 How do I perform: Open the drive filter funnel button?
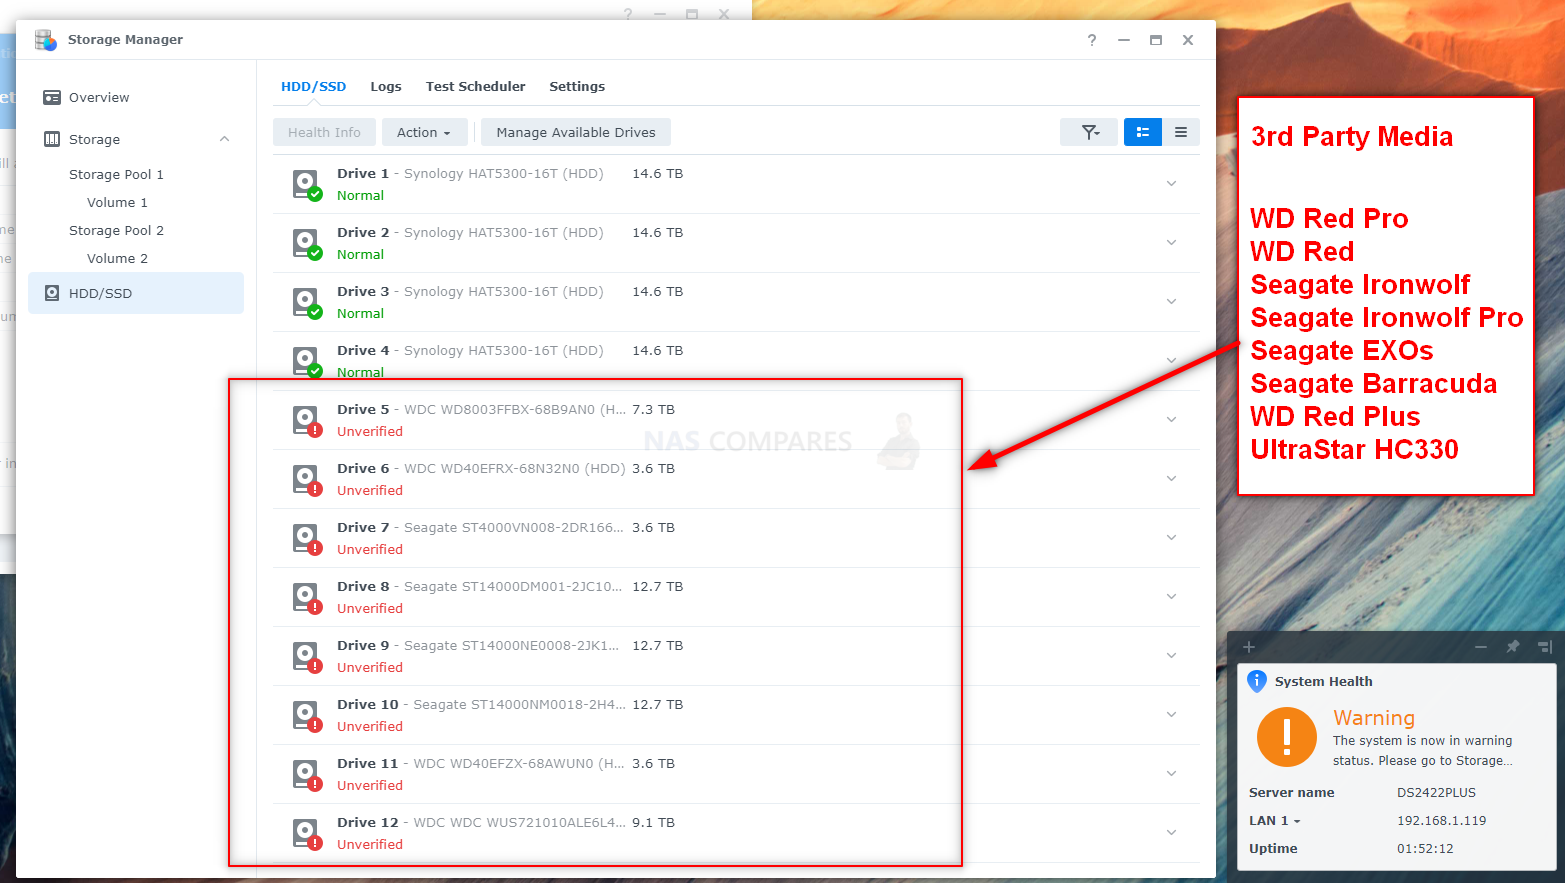click(x=1090, y=132)
